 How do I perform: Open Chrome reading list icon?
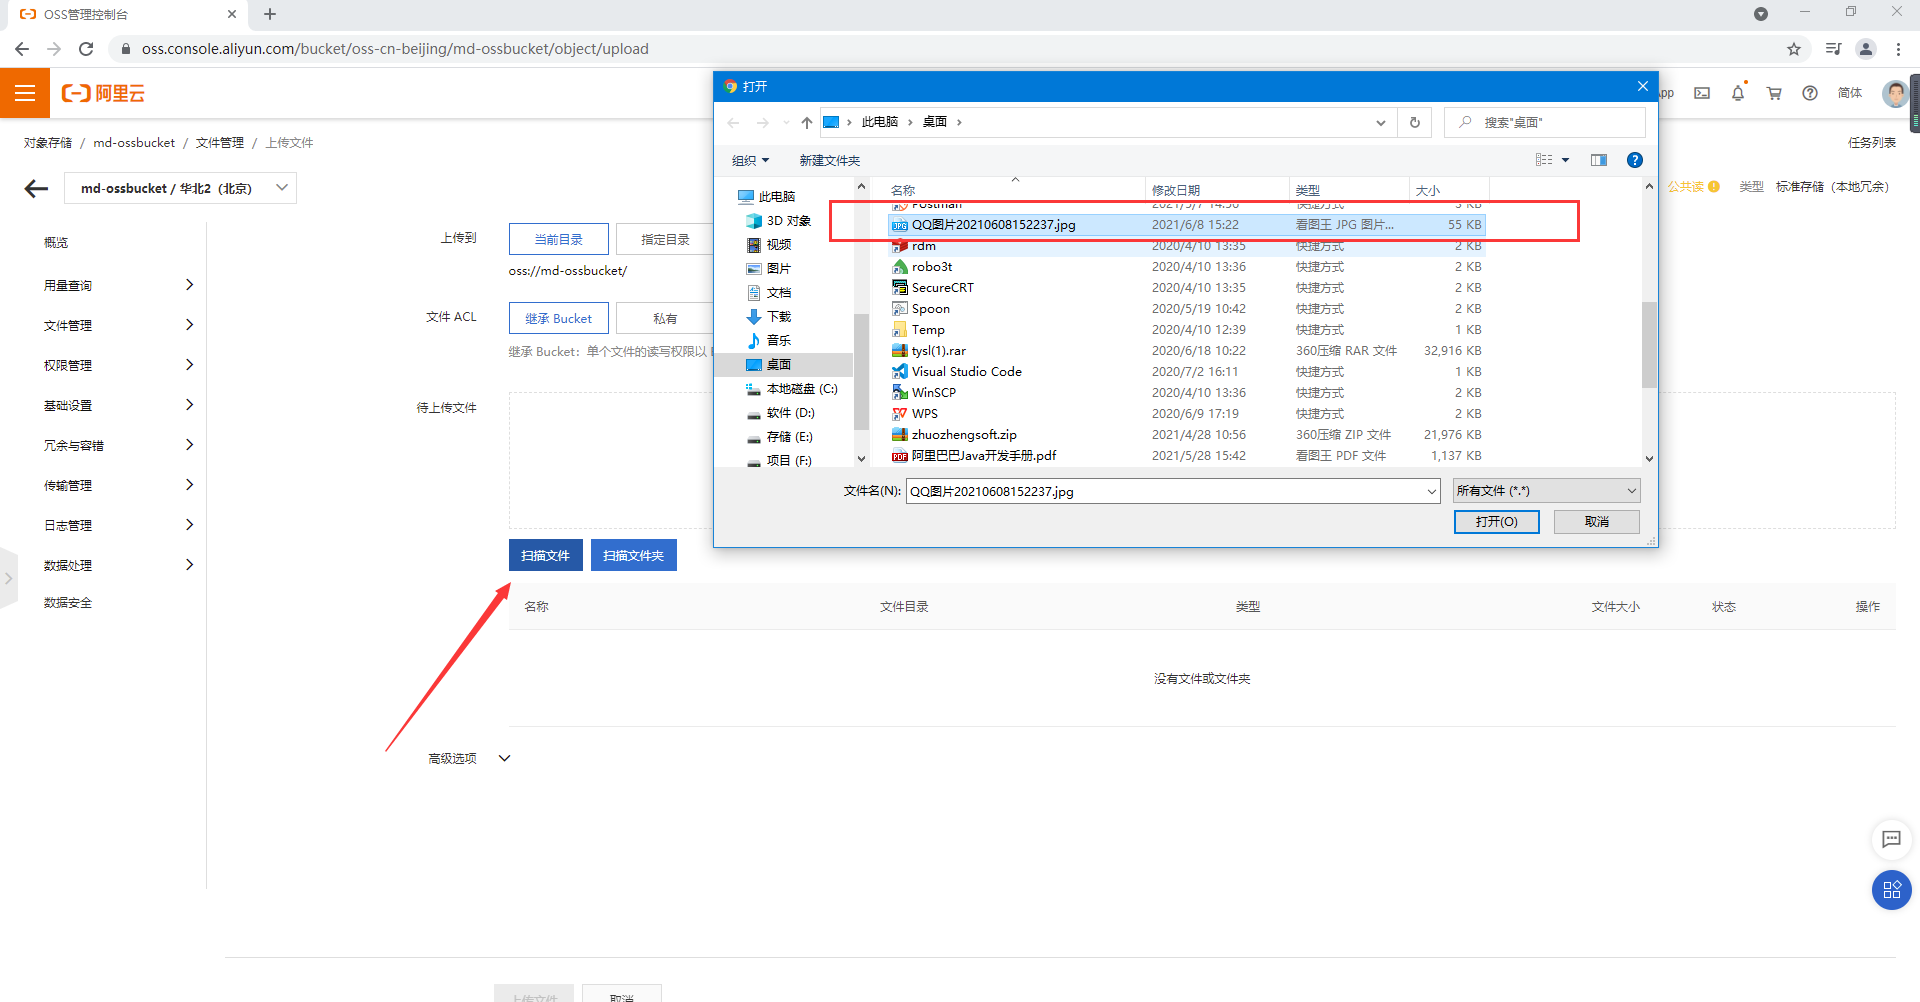pyautogui.click(x=1833, y=49)
